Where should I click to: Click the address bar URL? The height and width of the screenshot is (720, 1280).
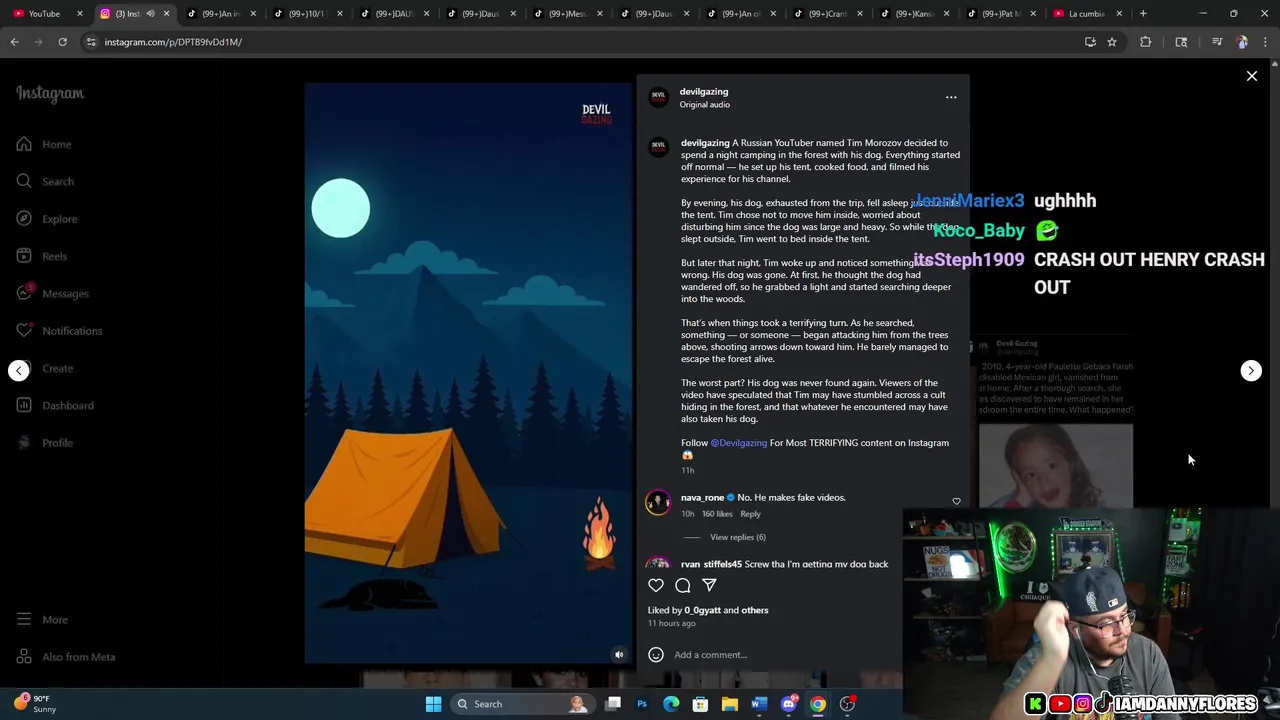tap(173, 42)
